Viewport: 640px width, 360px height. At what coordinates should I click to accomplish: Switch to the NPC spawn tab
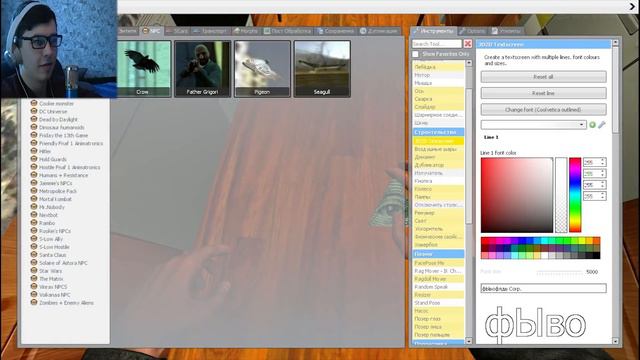pyautogui.click(x=151, y=31)
